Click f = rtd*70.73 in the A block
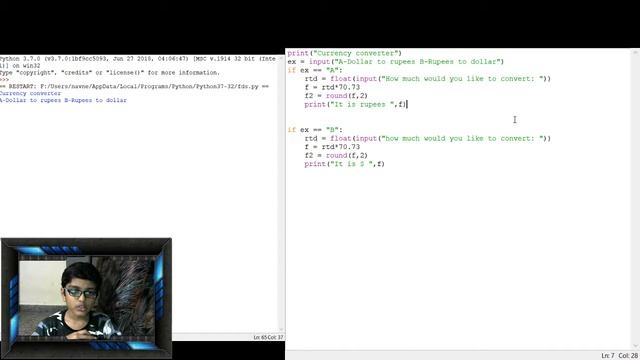 pos(332,87)
